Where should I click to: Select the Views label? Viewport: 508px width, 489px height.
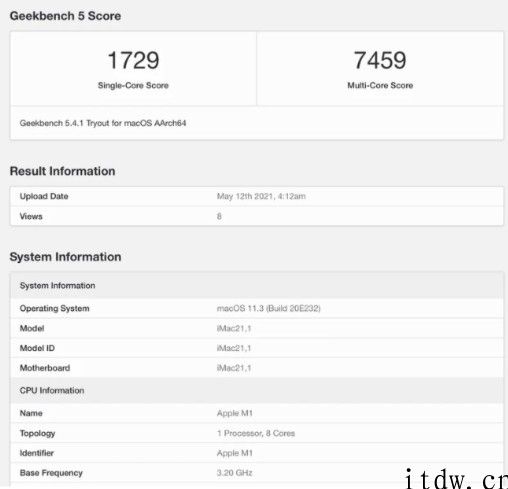click(x=31, y=216)
